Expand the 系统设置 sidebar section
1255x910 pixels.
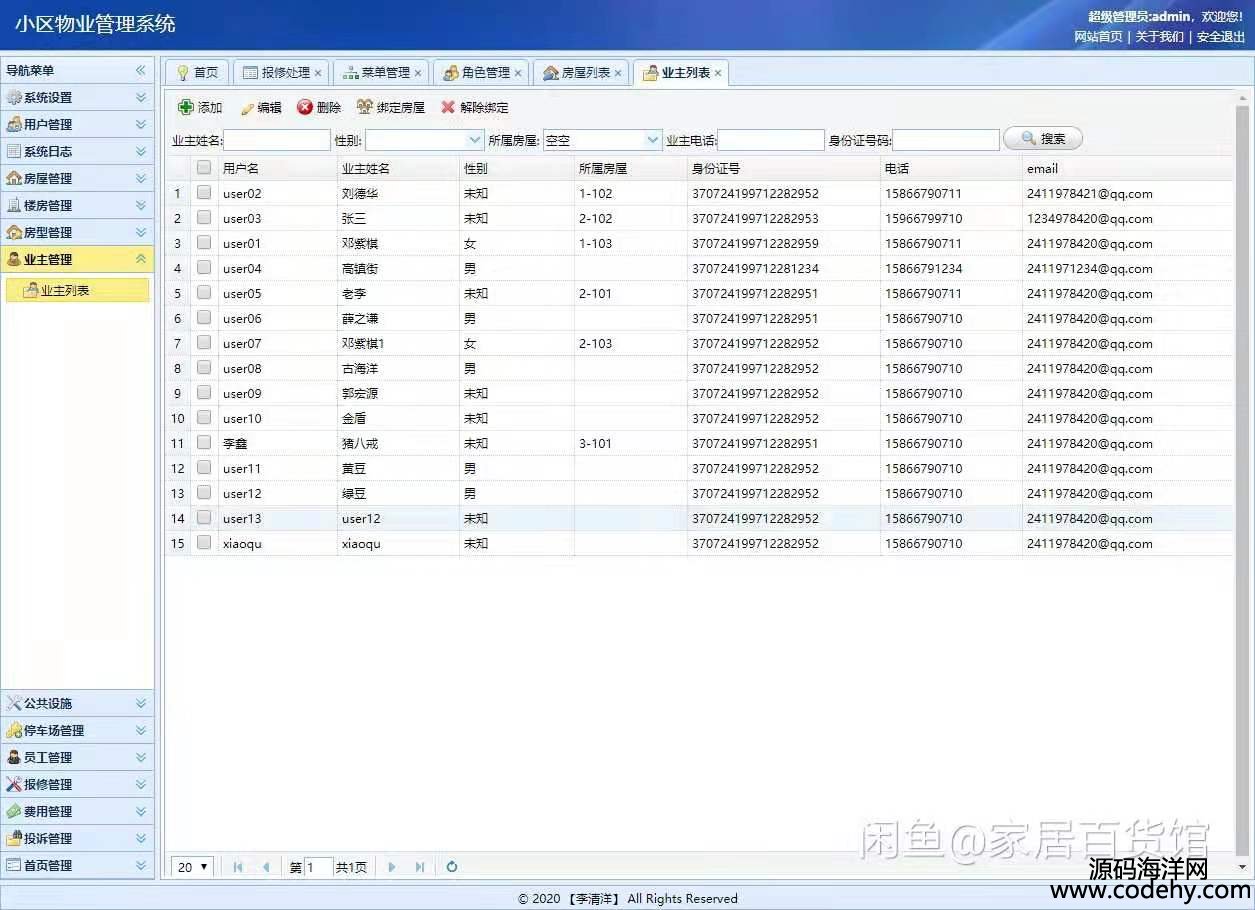click(77, 98)
